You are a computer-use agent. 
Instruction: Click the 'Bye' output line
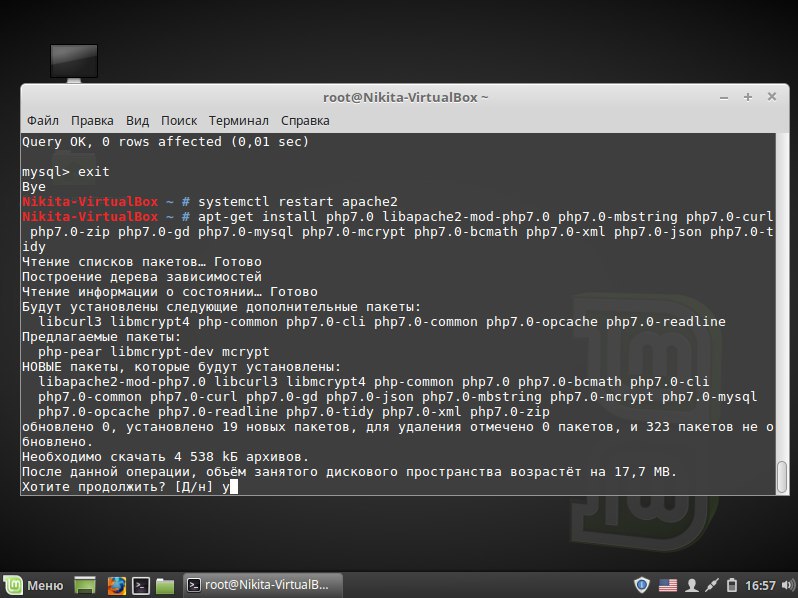tap(34, 187)
